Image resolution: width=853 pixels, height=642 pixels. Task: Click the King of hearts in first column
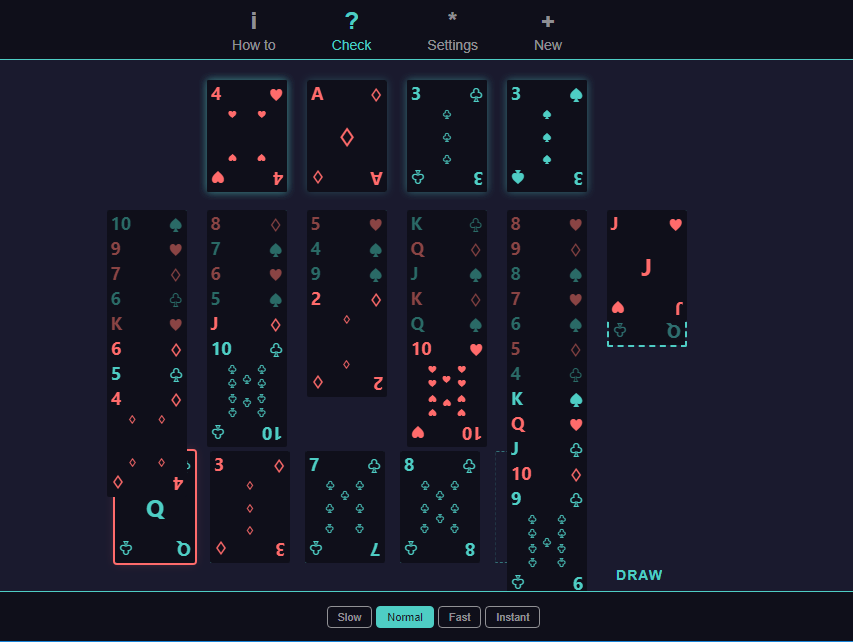[147, 324]
